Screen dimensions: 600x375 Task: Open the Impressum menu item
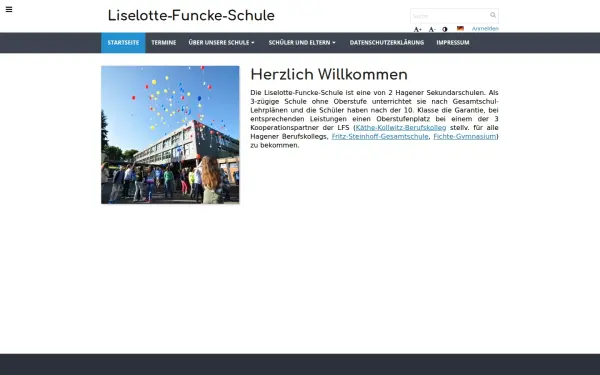(453, 42)
